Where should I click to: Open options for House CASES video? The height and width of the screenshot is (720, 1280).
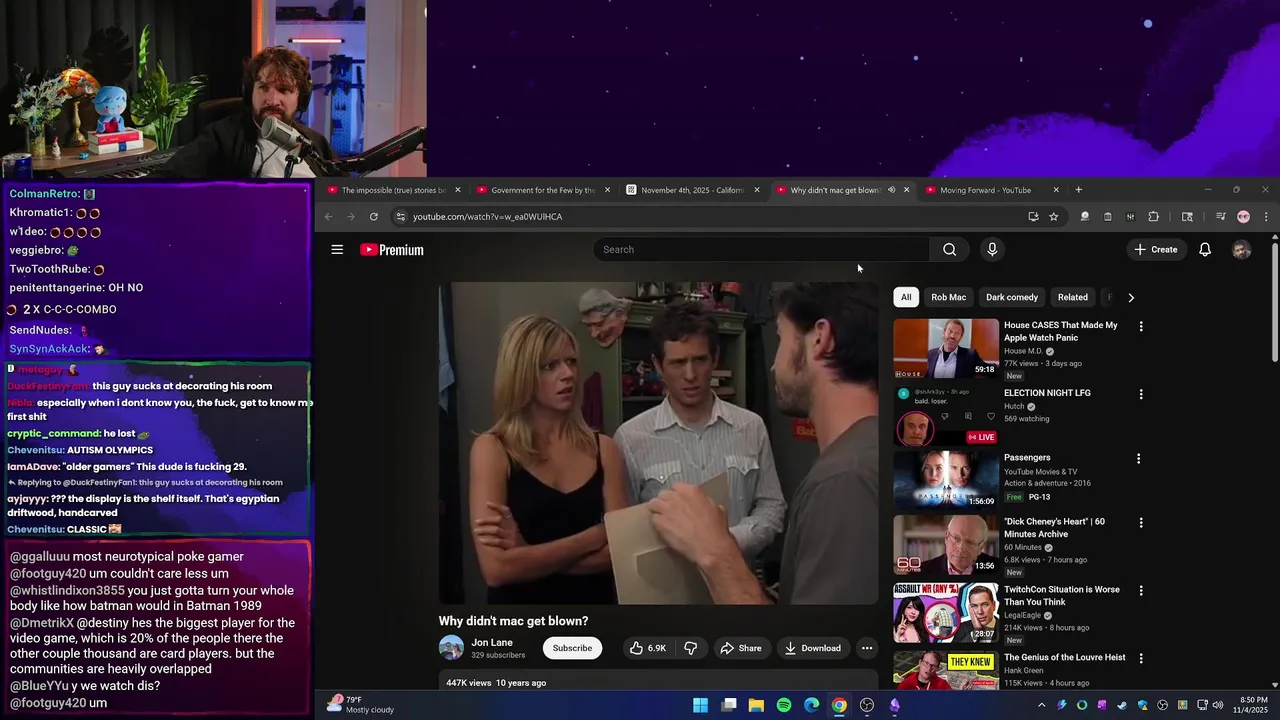point(1140,326)
